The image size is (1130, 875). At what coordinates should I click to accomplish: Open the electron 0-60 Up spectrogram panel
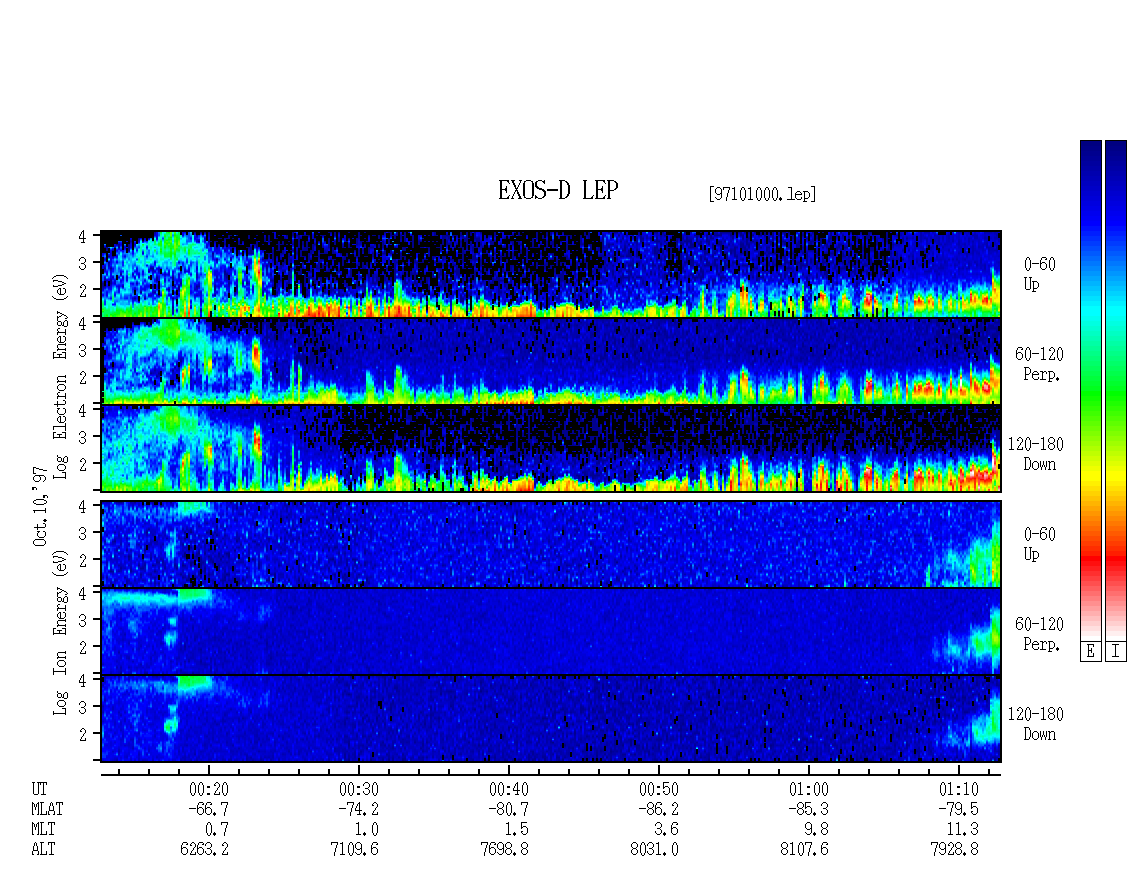551,274
